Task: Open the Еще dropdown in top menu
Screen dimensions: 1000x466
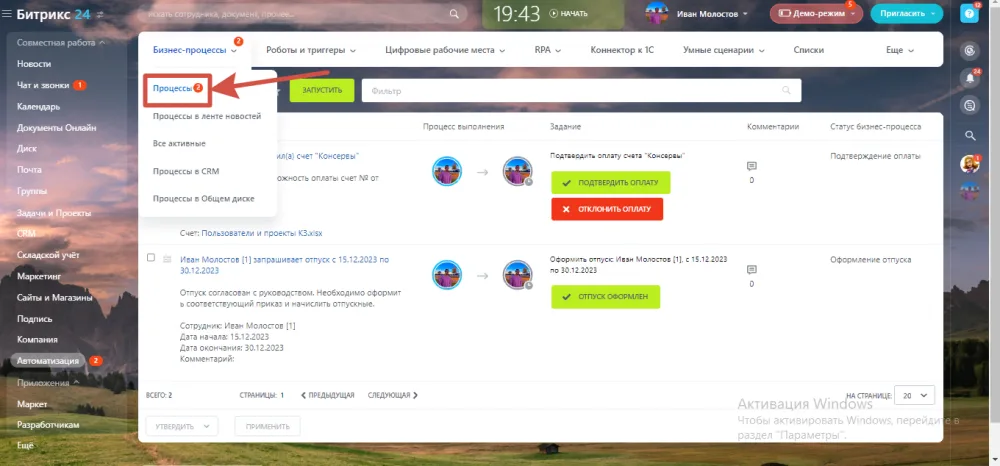Action: click(x=899, y=50)
